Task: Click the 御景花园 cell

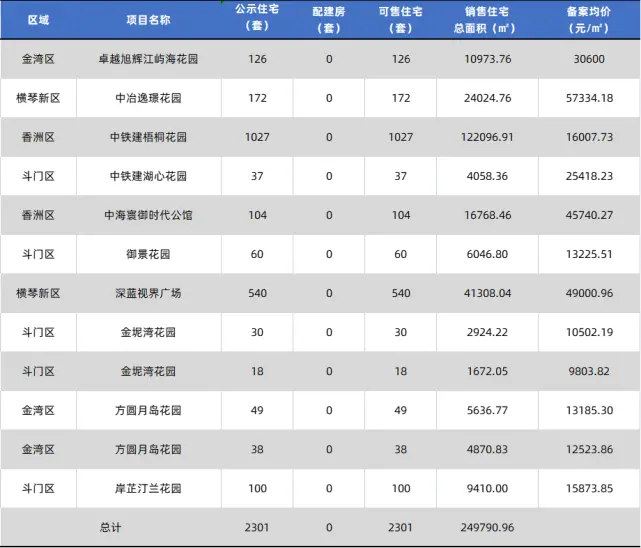Action: click(148, 254)
